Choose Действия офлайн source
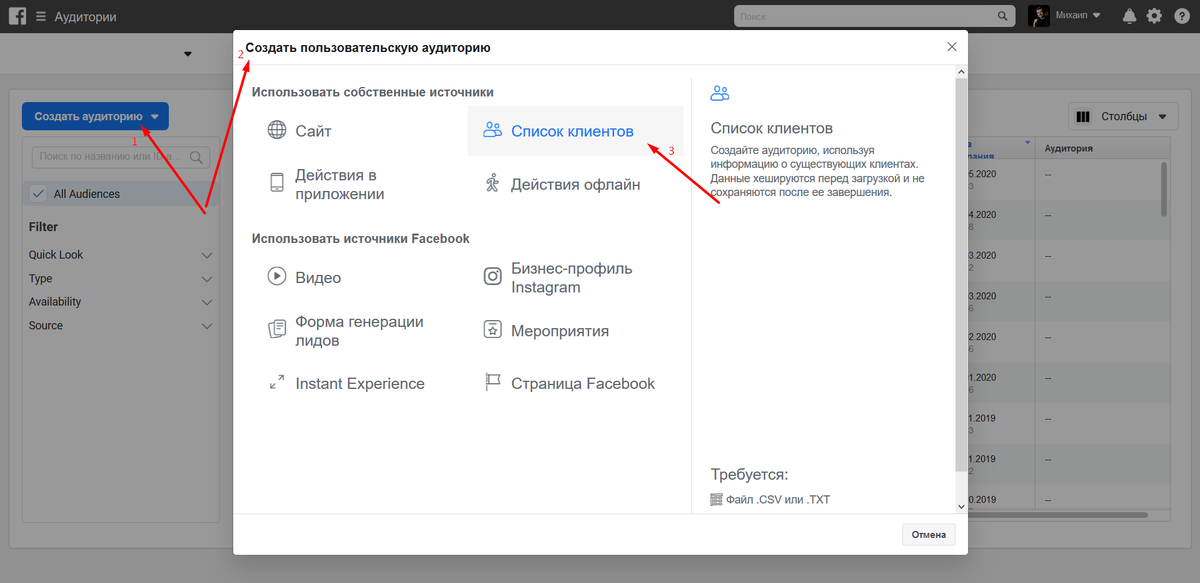The image size is (1200, 583). pos(575,184)
